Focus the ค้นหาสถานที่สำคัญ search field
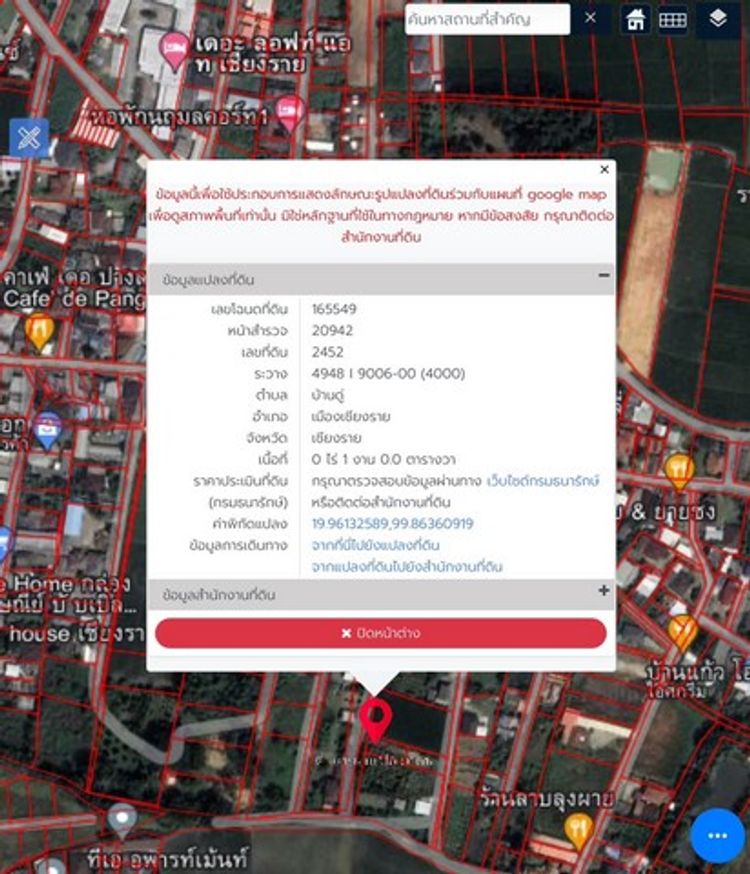This screenshot has height=874, width=750. click(487, 19)
